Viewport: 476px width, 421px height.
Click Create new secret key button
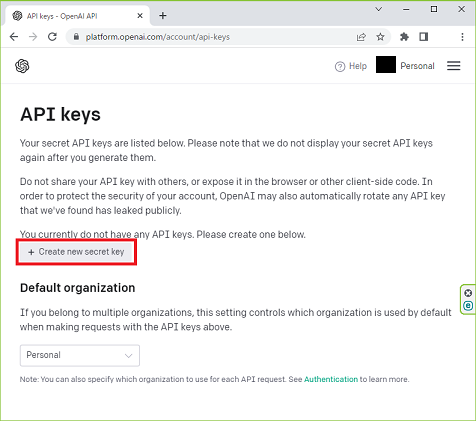[x=77, y=252]
